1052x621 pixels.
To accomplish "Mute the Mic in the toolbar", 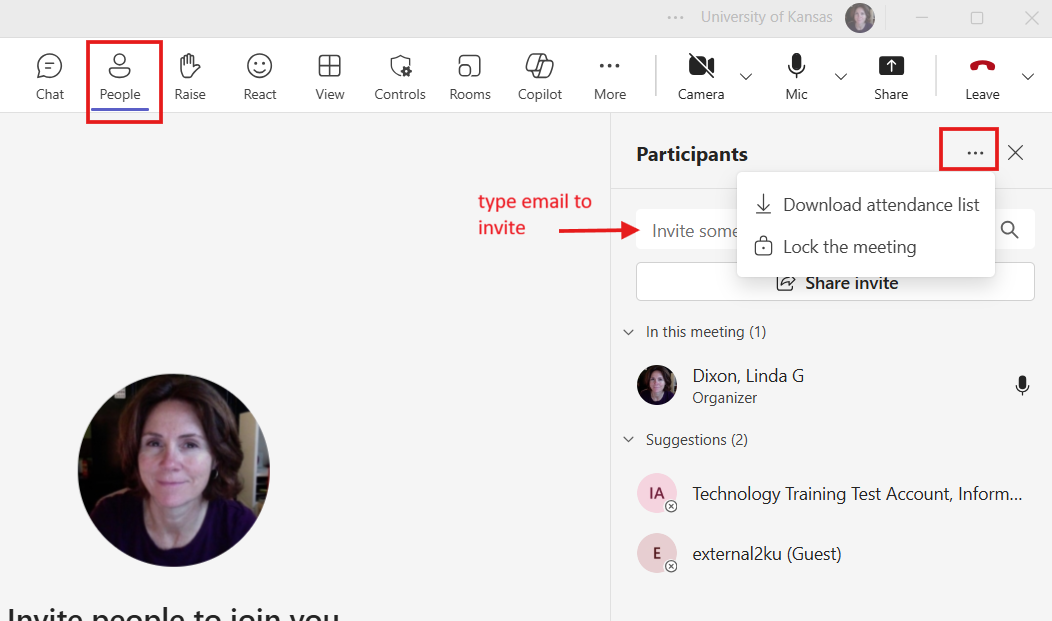I will pyautogui.click(x=796, y=77).
